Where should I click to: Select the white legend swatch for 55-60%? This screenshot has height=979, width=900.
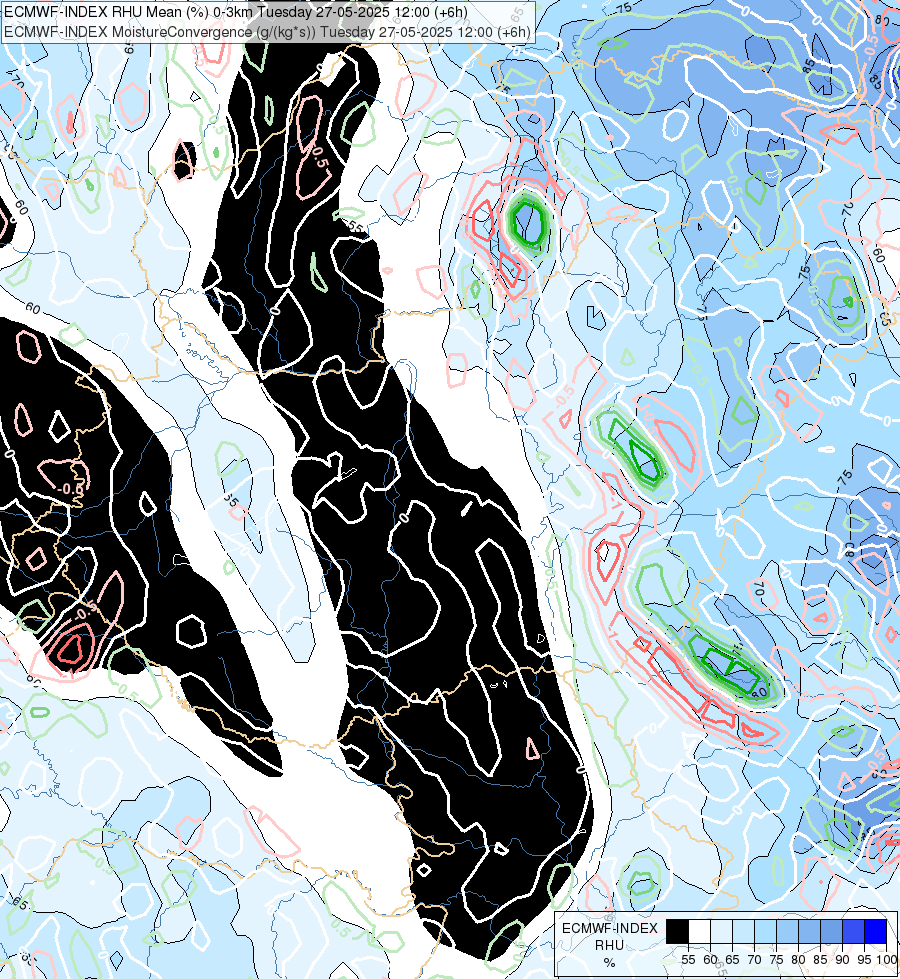(700, 932)
